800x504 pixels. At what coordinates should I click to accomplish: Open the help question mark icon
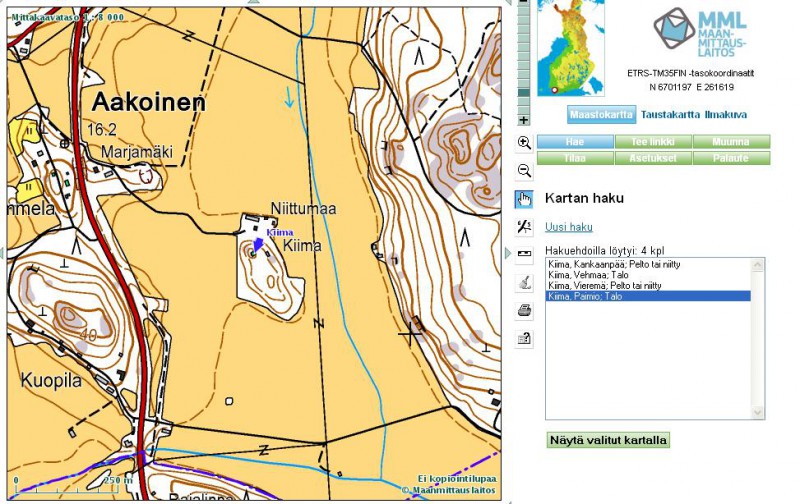pyautogui.click(x=524, y=339)
